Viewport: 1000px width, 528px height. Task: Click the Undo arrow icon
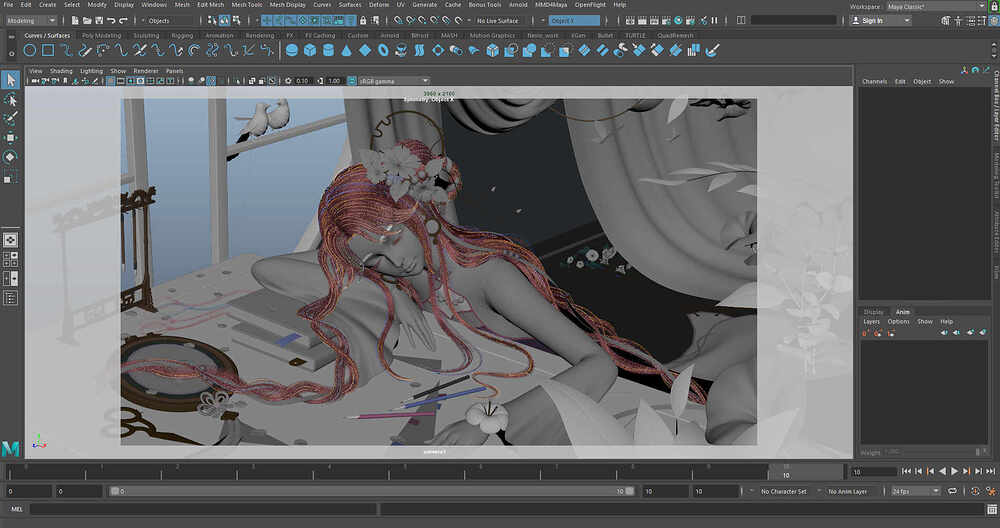pos(112,20)
